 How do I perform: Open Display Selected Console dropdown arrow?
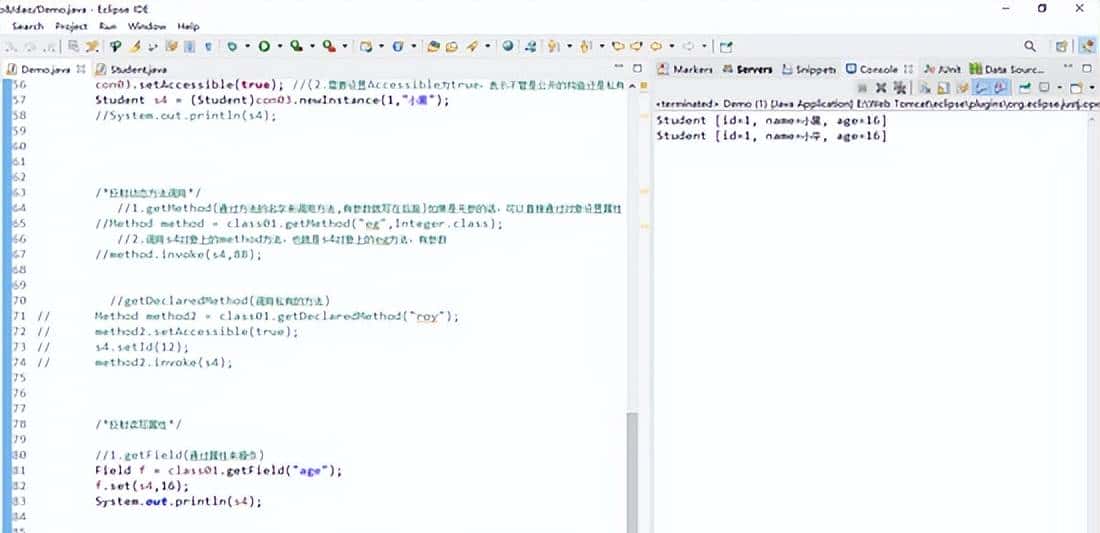[x=1060, y=88]
